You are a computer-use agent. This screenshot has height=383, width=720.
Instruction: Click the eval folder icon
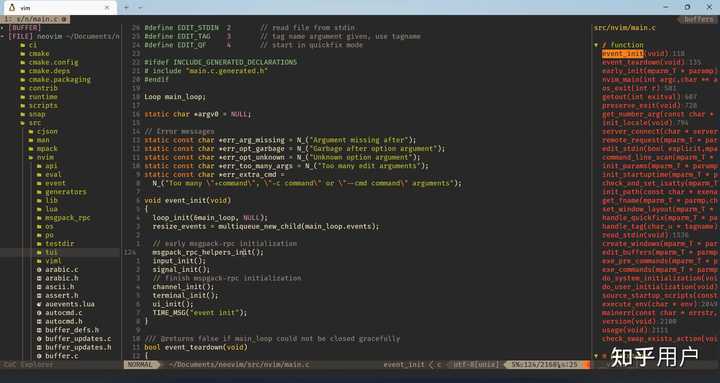click(39, 175)
